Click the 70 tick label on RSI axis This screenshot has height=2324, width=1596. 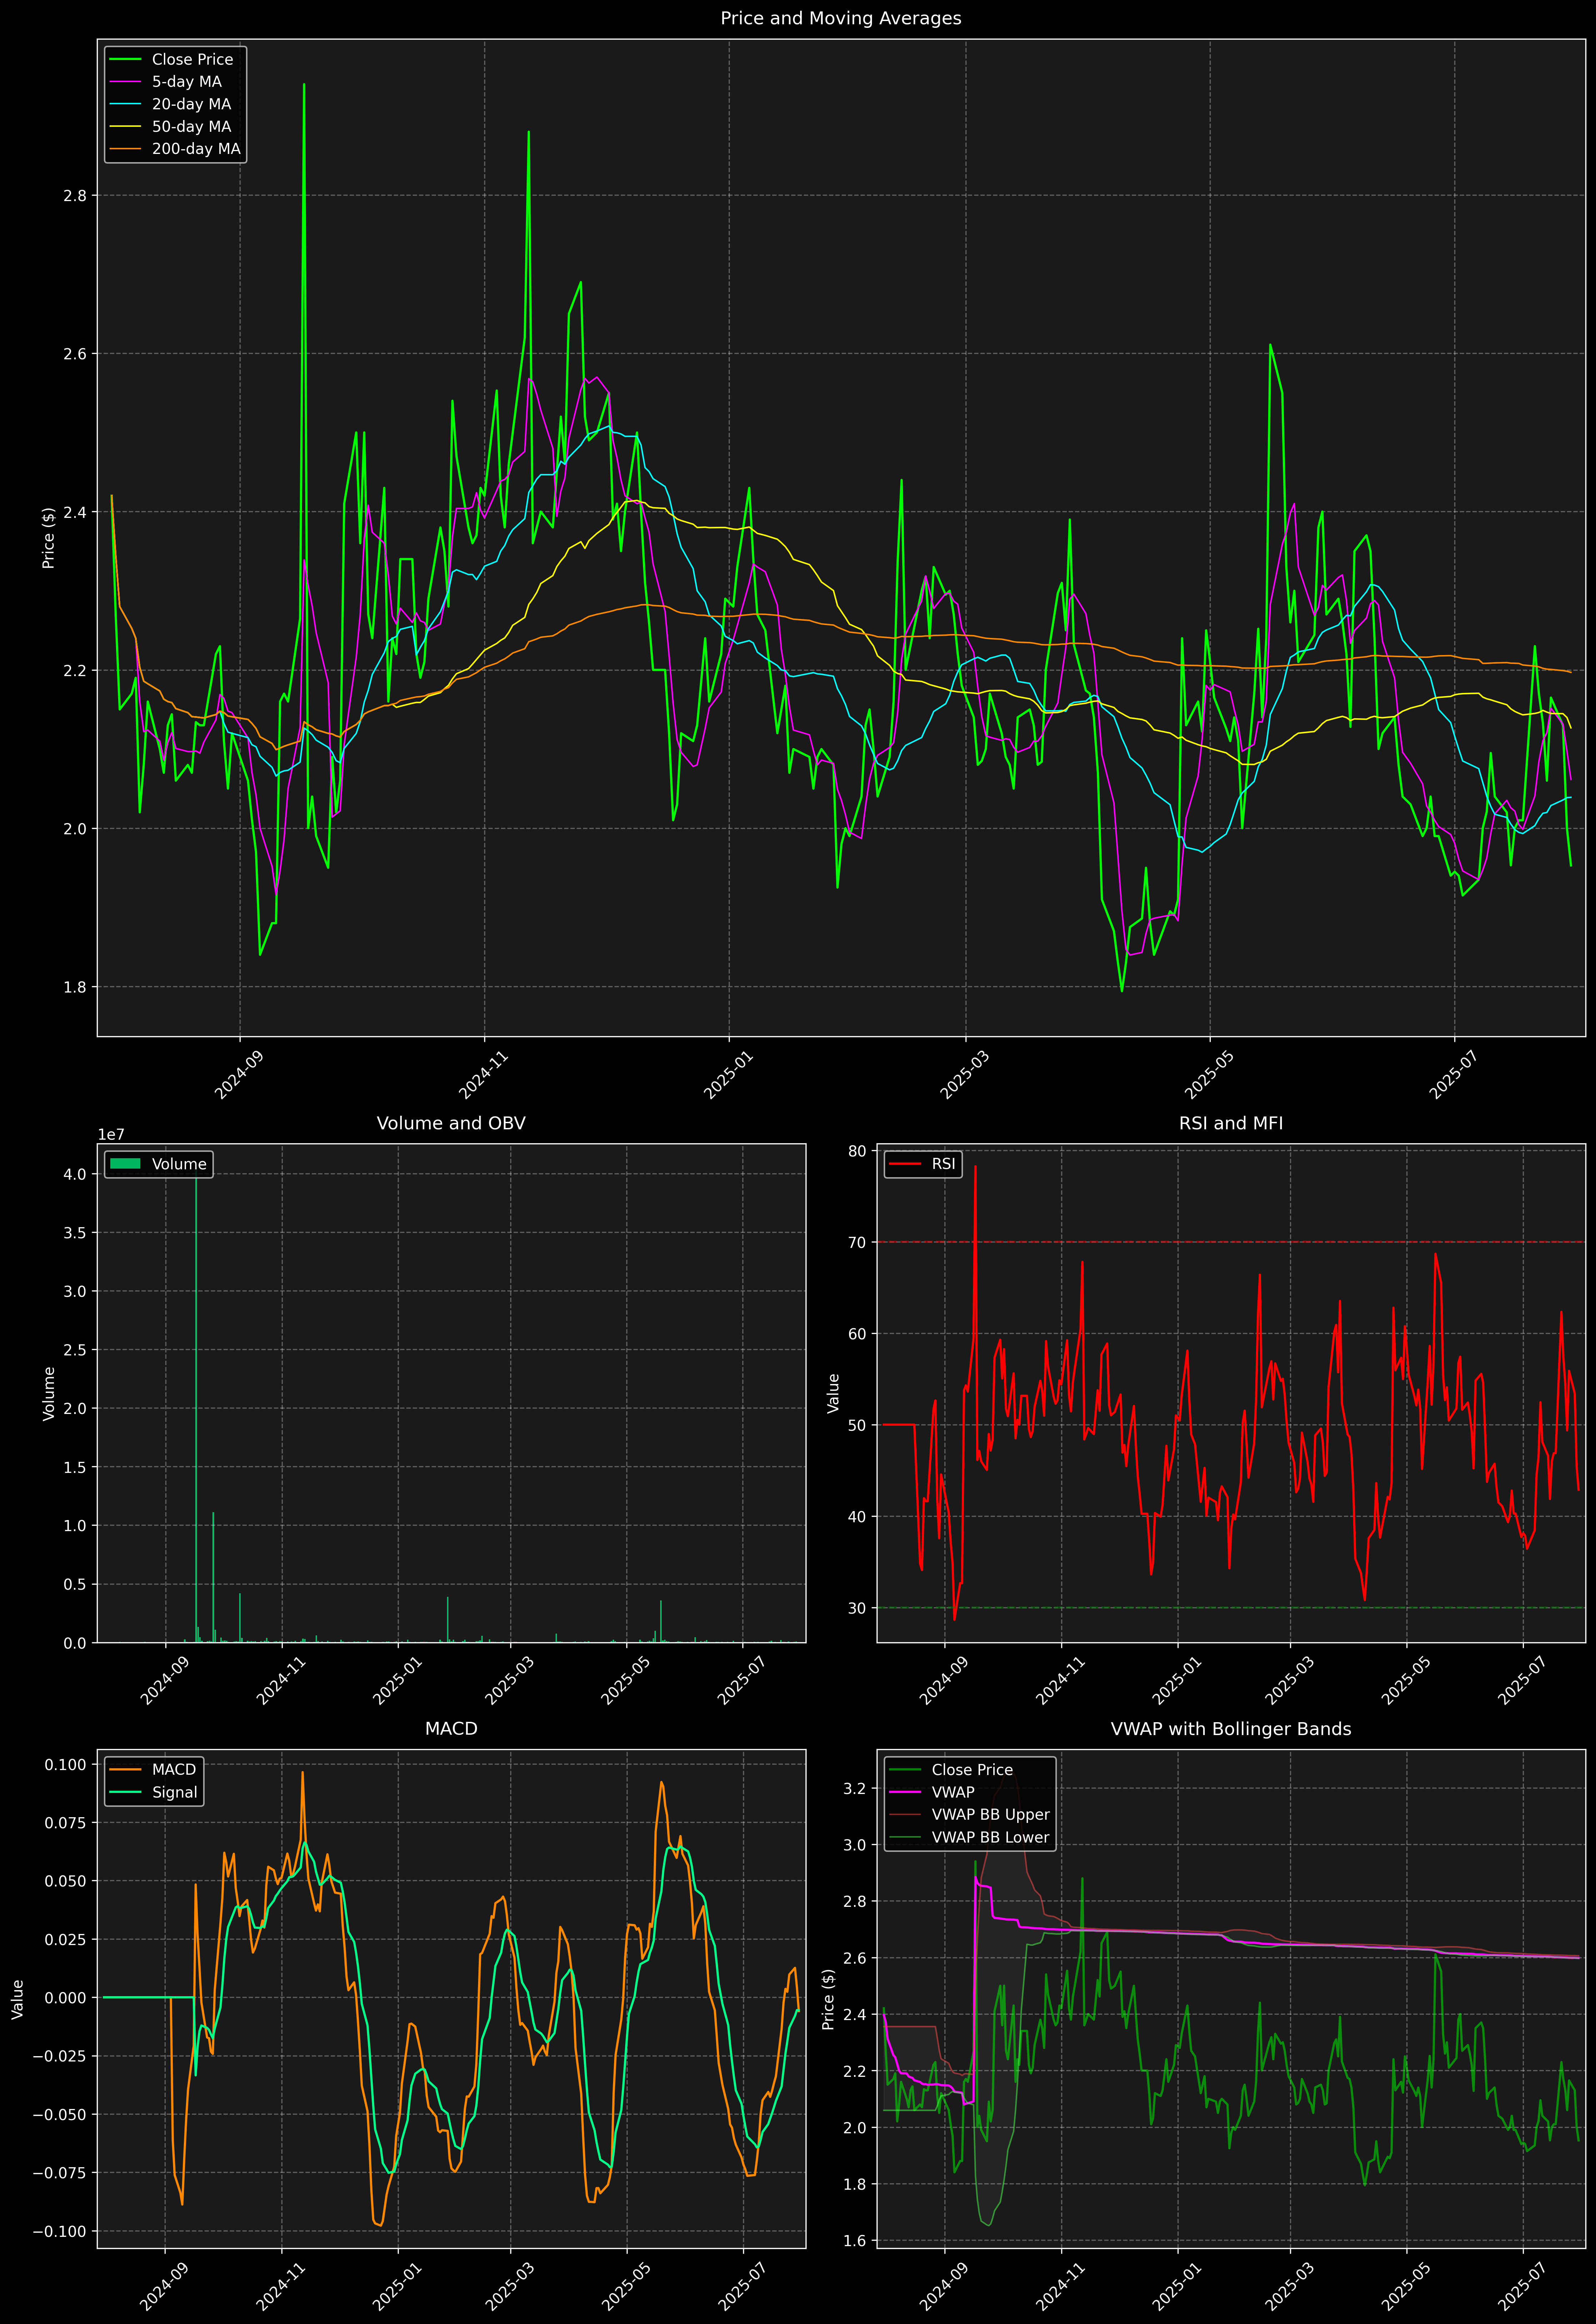pyautogui.click(x=857, y=1242)
